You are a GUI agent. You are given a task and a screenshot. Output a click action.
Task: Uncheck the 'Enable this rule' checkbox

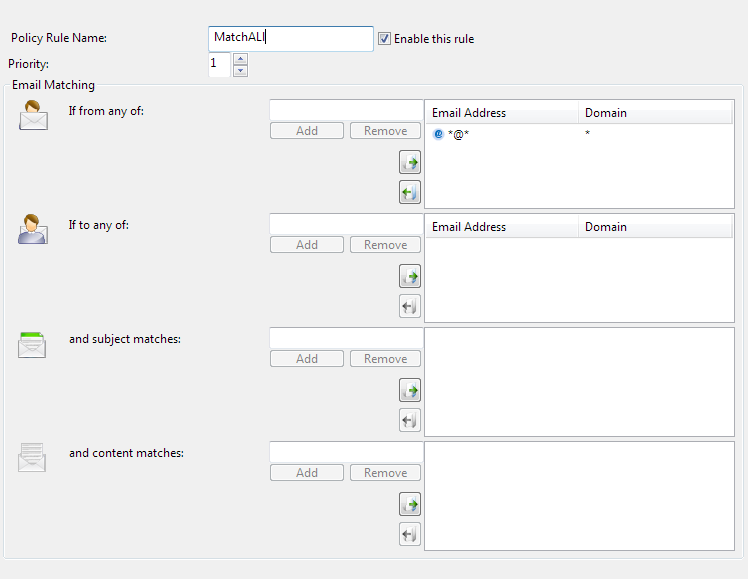point(384,39)
